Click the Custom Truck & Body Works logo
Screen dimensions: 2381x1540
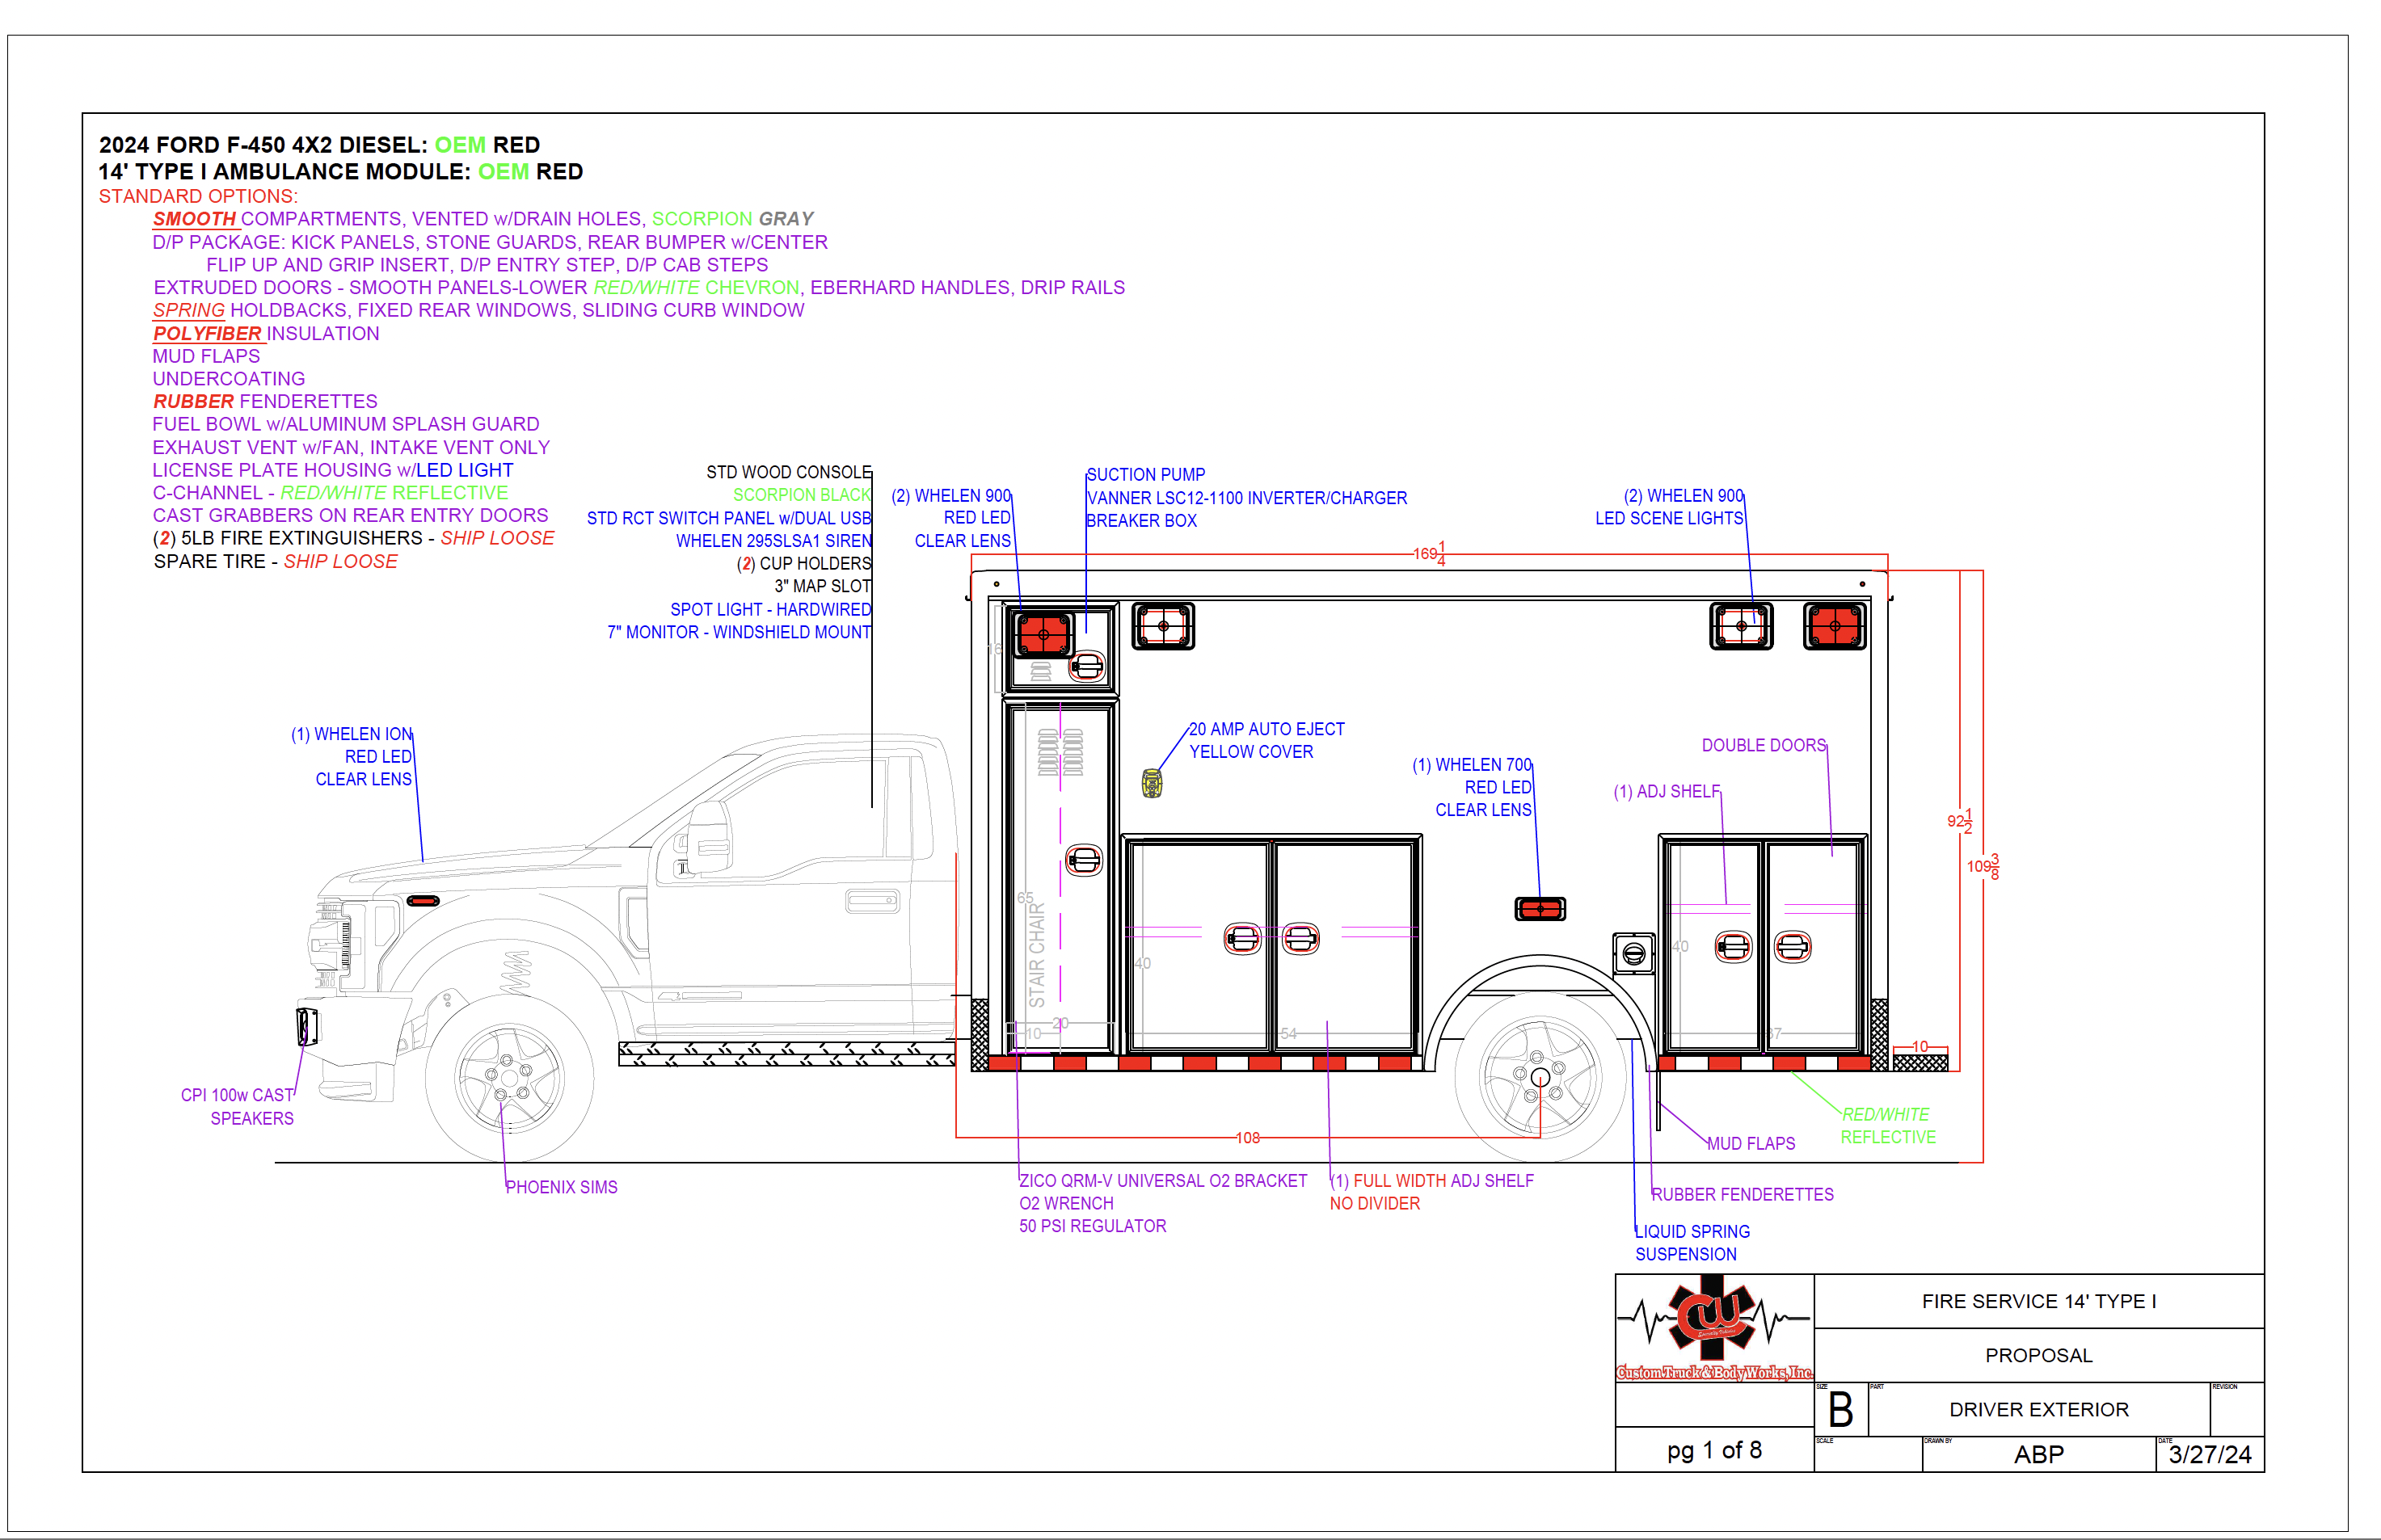(1714, 1329)
